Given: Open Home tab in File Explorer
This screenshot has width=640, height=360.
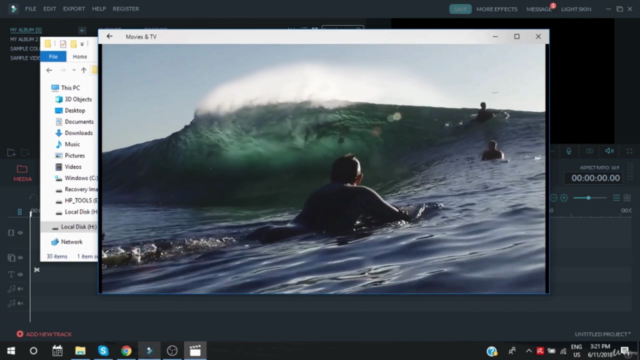Looking at the screenshot, I should click(x=80, y=56).
